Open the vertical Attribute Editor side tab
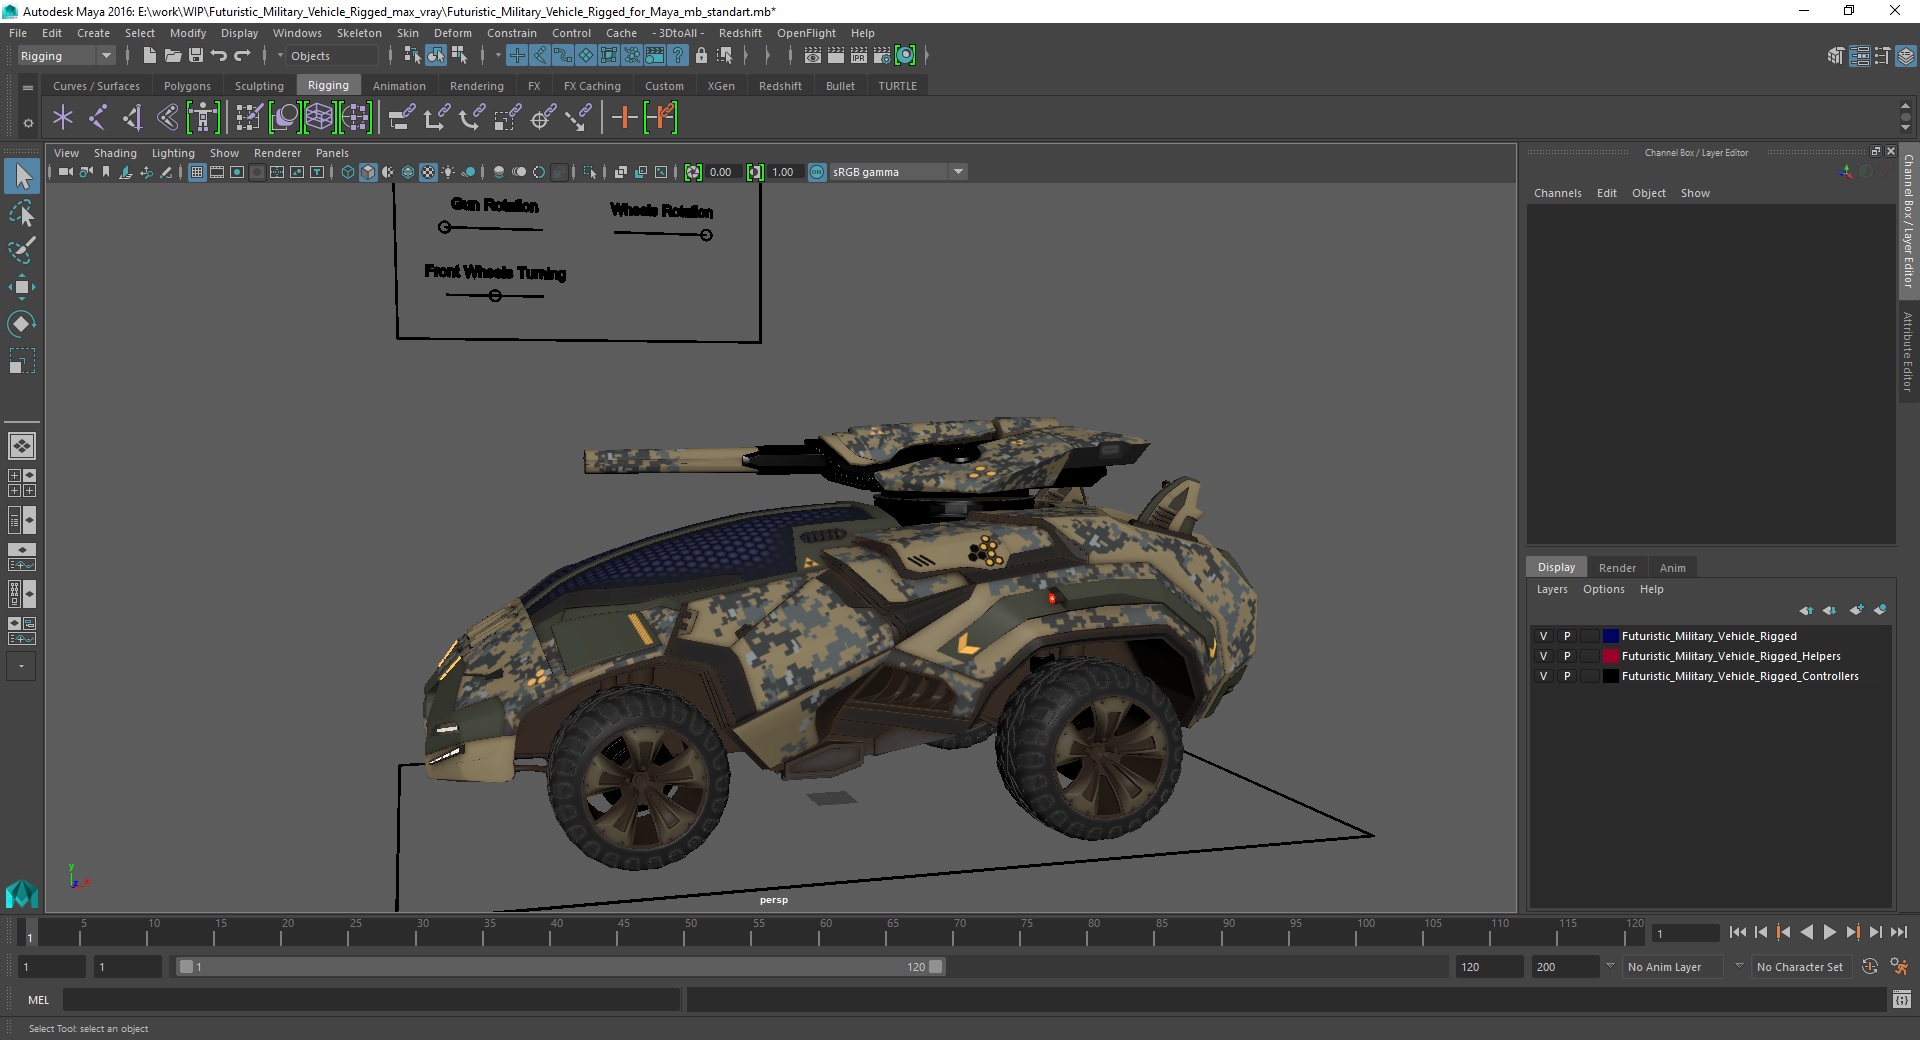 coord(1908,351)
